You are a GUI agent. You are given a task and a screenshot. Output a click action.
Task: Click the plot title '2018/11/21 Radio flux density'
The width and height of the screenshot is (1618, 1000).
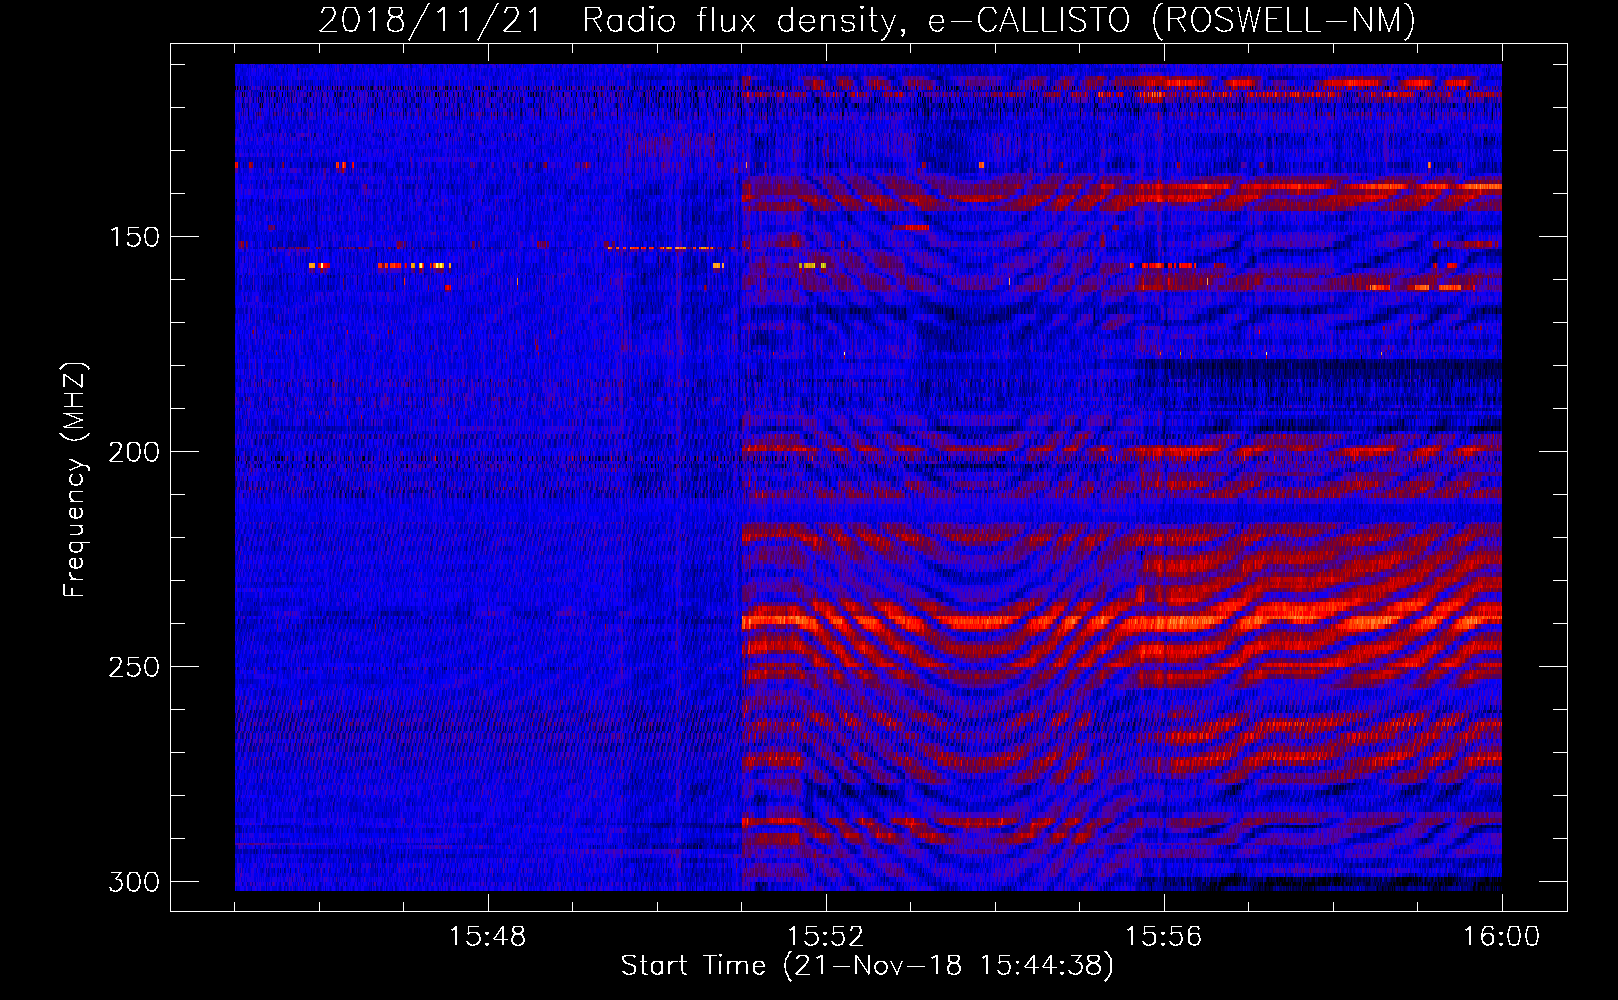click(612, 20)
